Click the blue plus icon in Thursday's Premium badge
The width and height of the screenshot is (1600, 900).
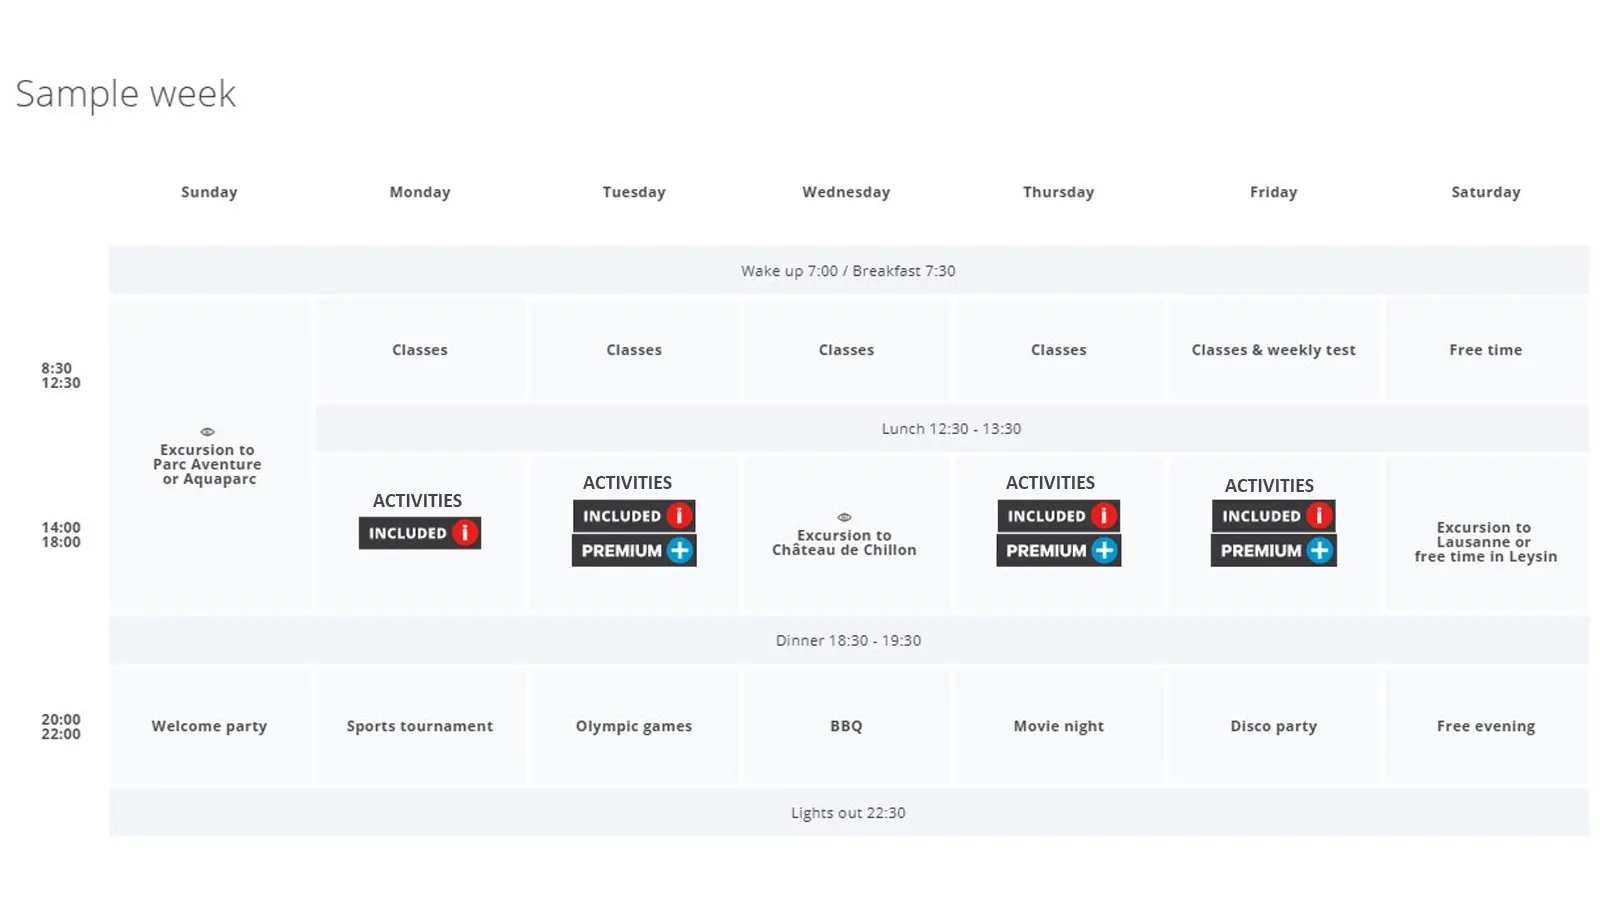click(1104, 550)
